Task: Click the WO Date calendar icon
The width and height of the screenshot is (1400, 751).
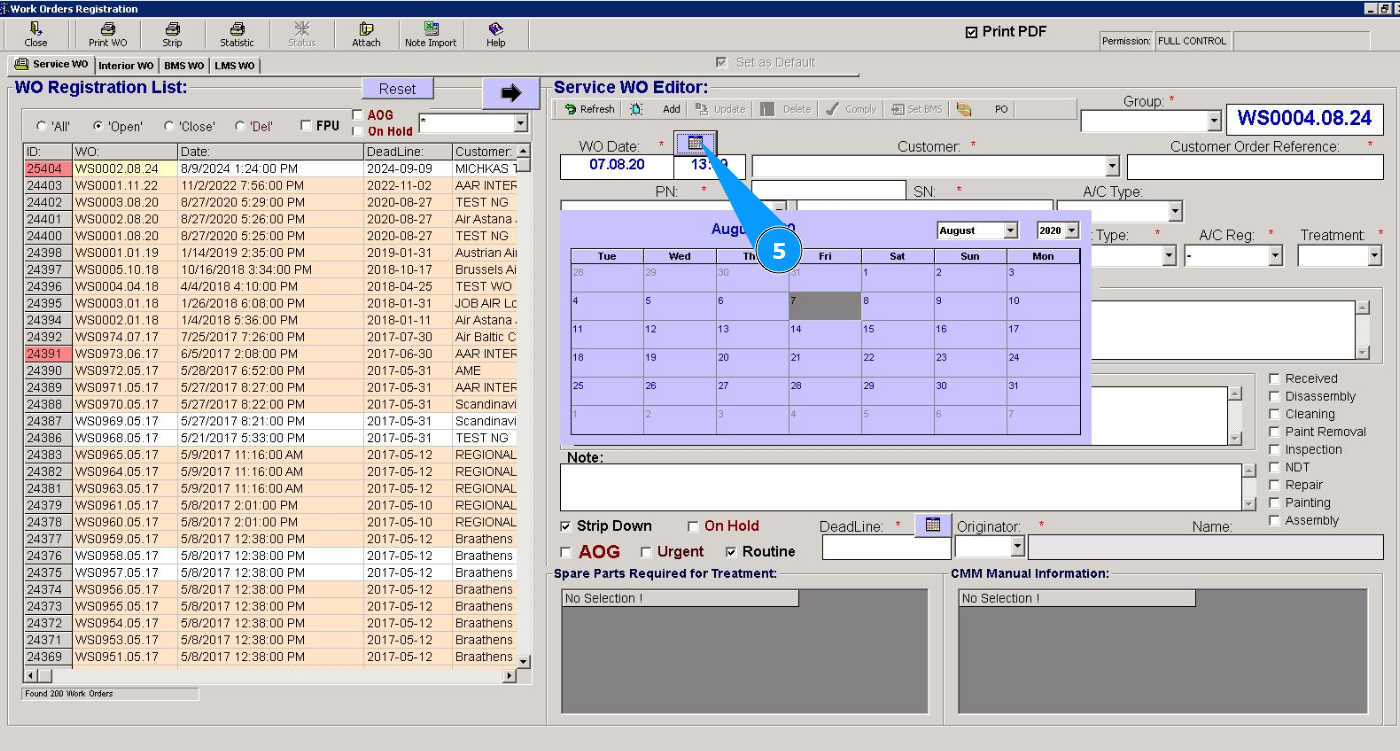Action: [695, 143]
